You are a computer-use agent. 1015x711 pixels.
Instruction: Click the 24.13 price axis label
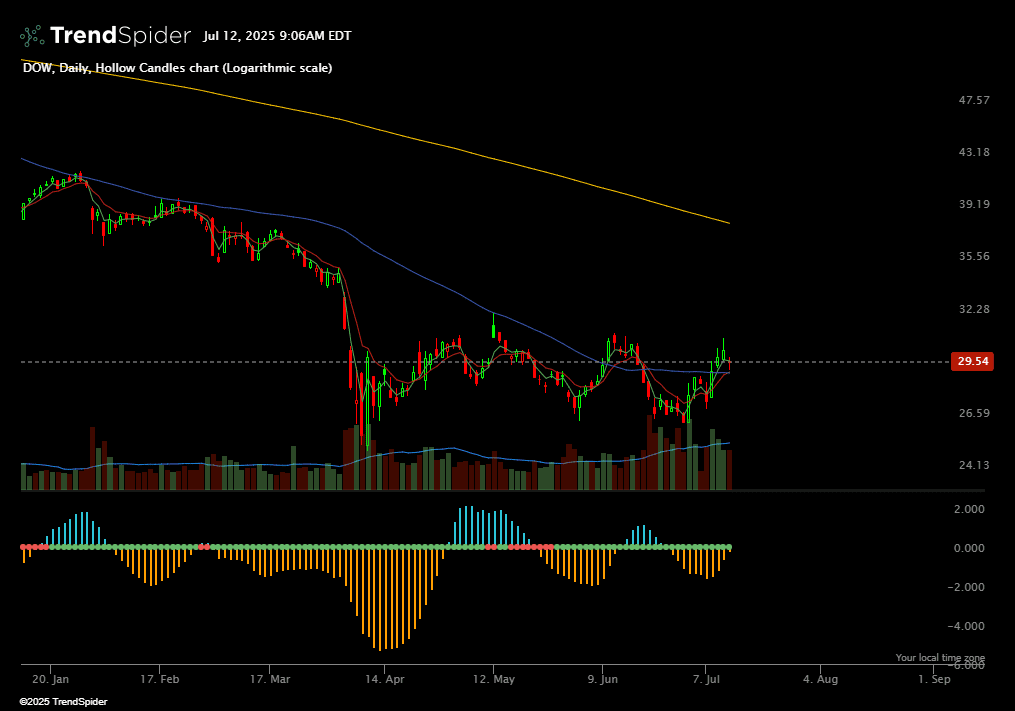click(973, 465)
